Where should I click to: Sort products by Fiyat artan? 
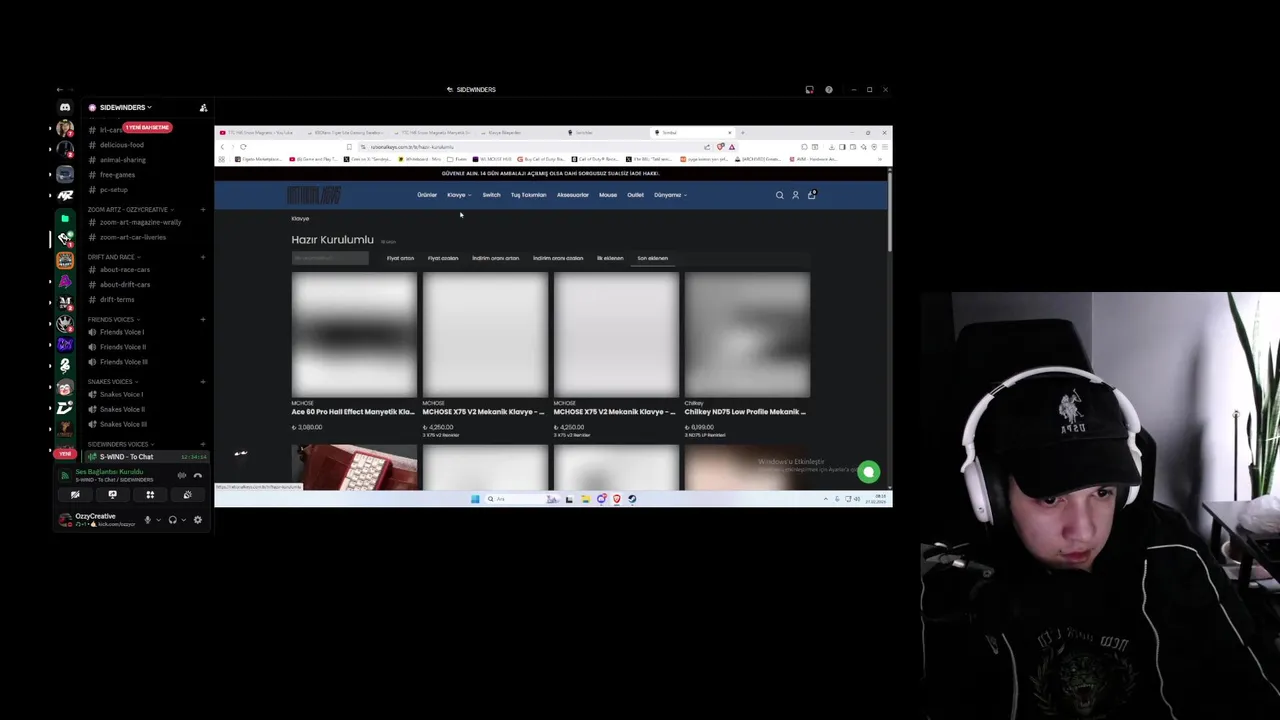pos(400,258)
